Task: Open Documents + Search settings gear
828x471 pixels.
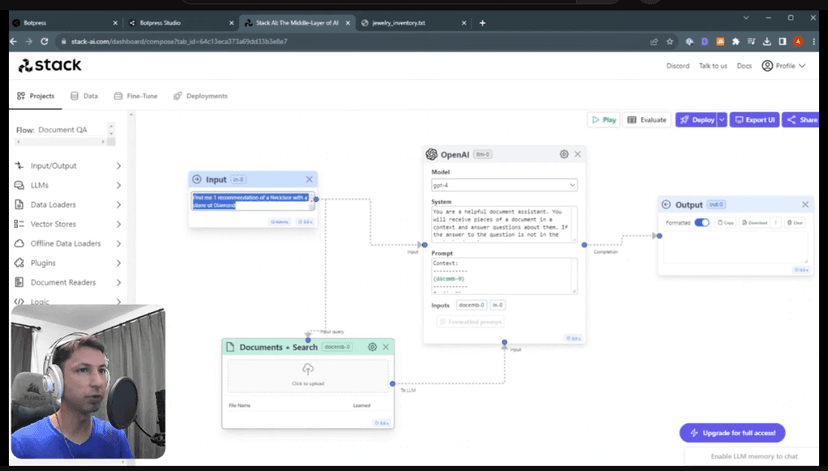Action: point(372,347)
